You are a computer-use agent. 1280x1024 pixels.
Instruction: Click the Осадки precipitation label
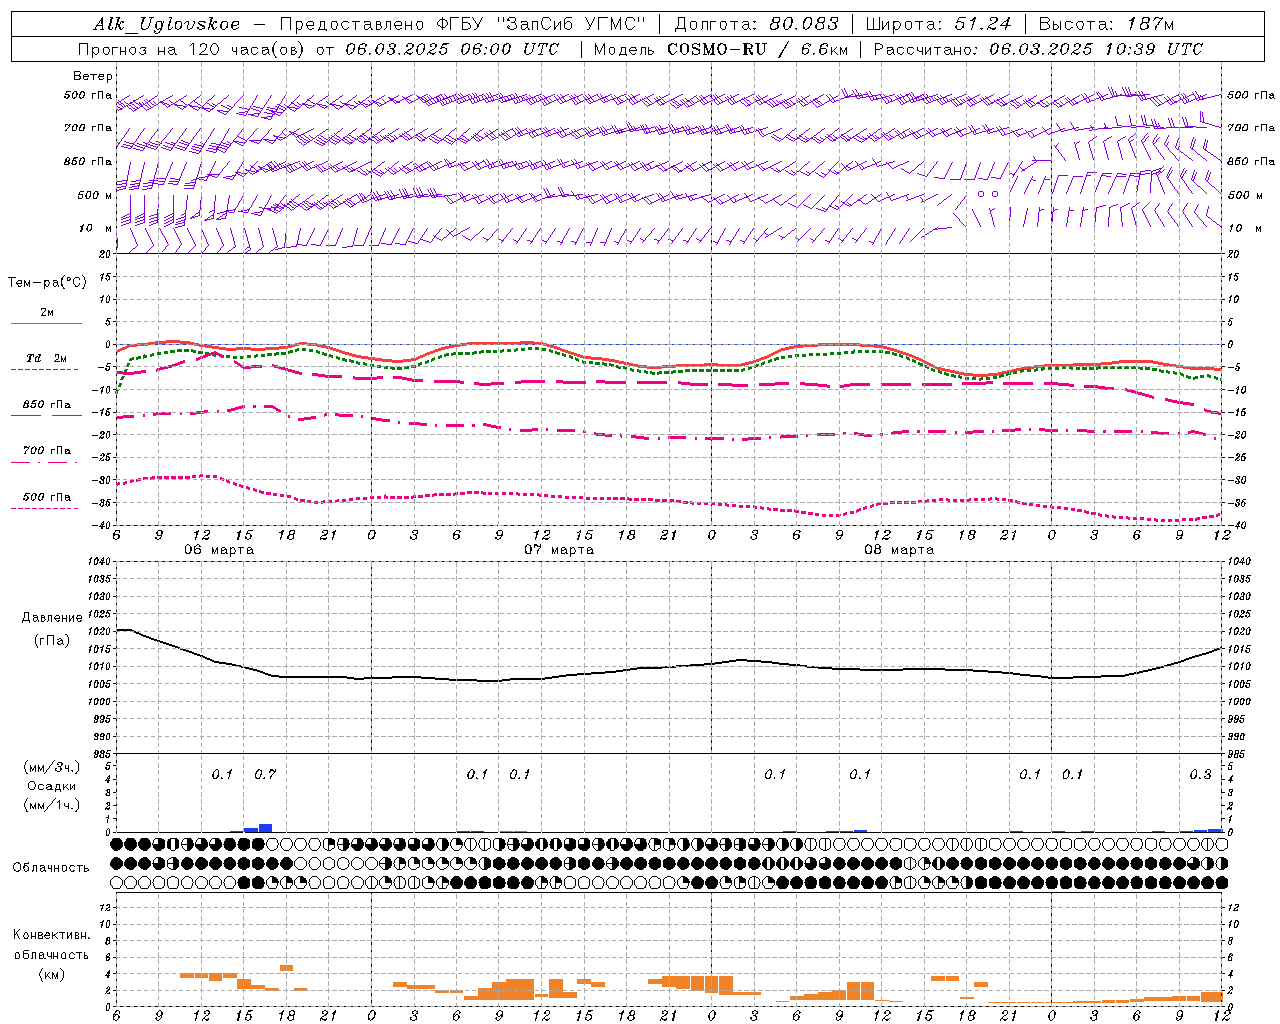52,786
